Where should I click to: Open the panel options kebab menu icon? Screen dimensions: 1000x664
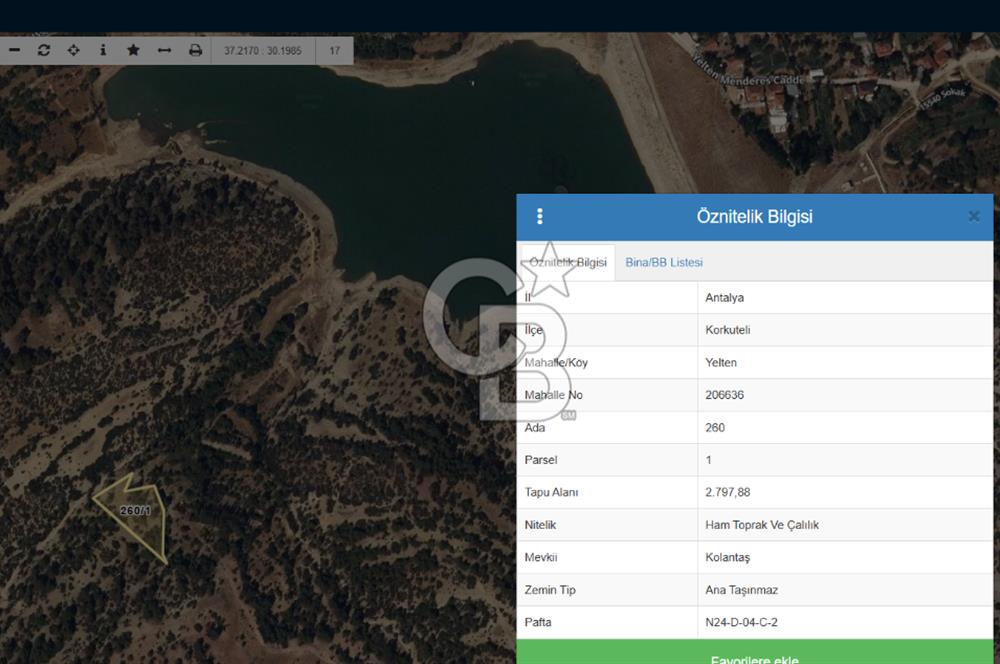click(x=539, y=216)
